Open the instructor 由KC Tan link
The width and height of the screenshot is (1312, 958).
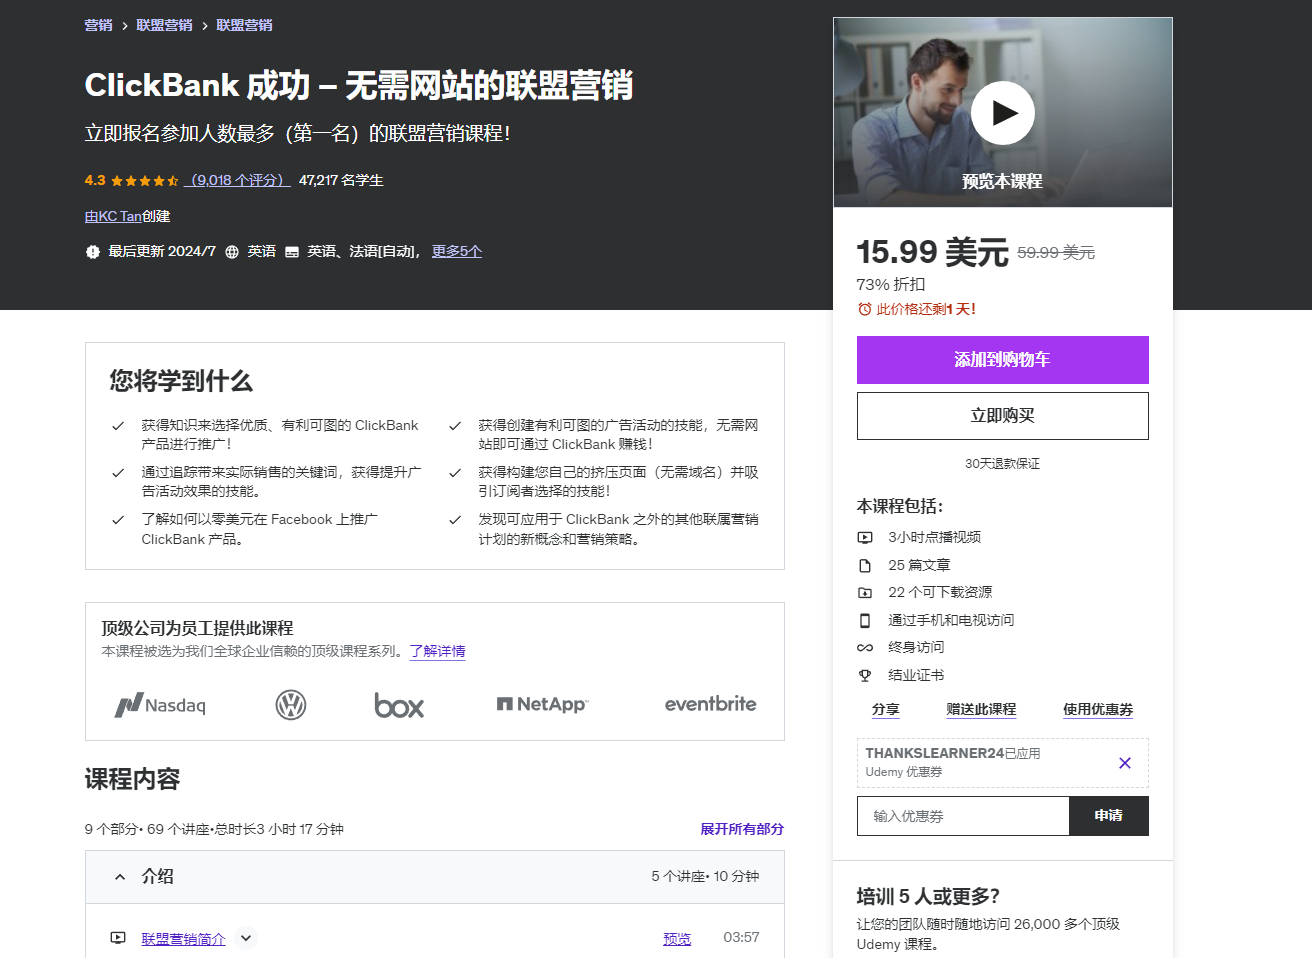(113, 216)
